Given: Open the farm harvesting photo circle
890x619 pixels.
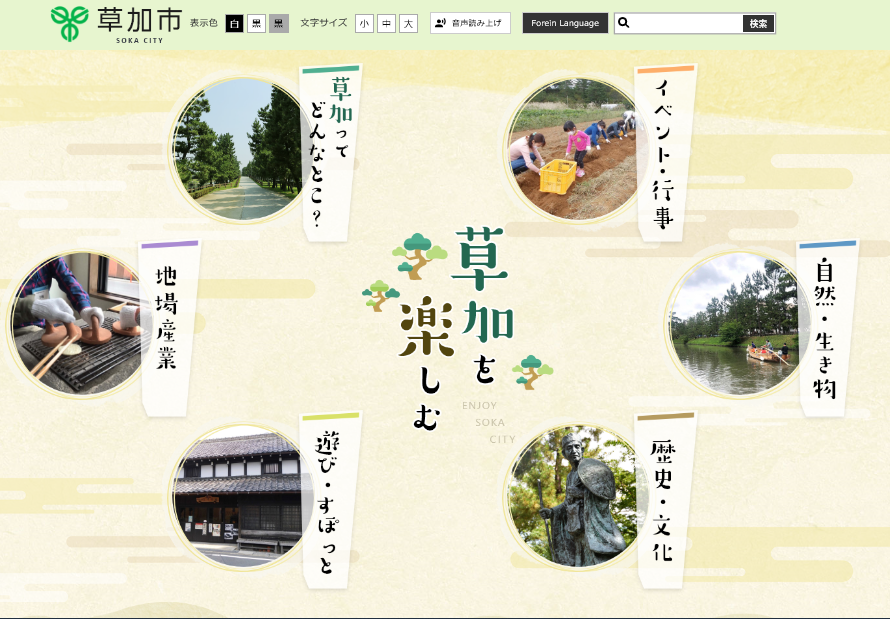Looking at the screenshot, I should (x=576, y=150).
